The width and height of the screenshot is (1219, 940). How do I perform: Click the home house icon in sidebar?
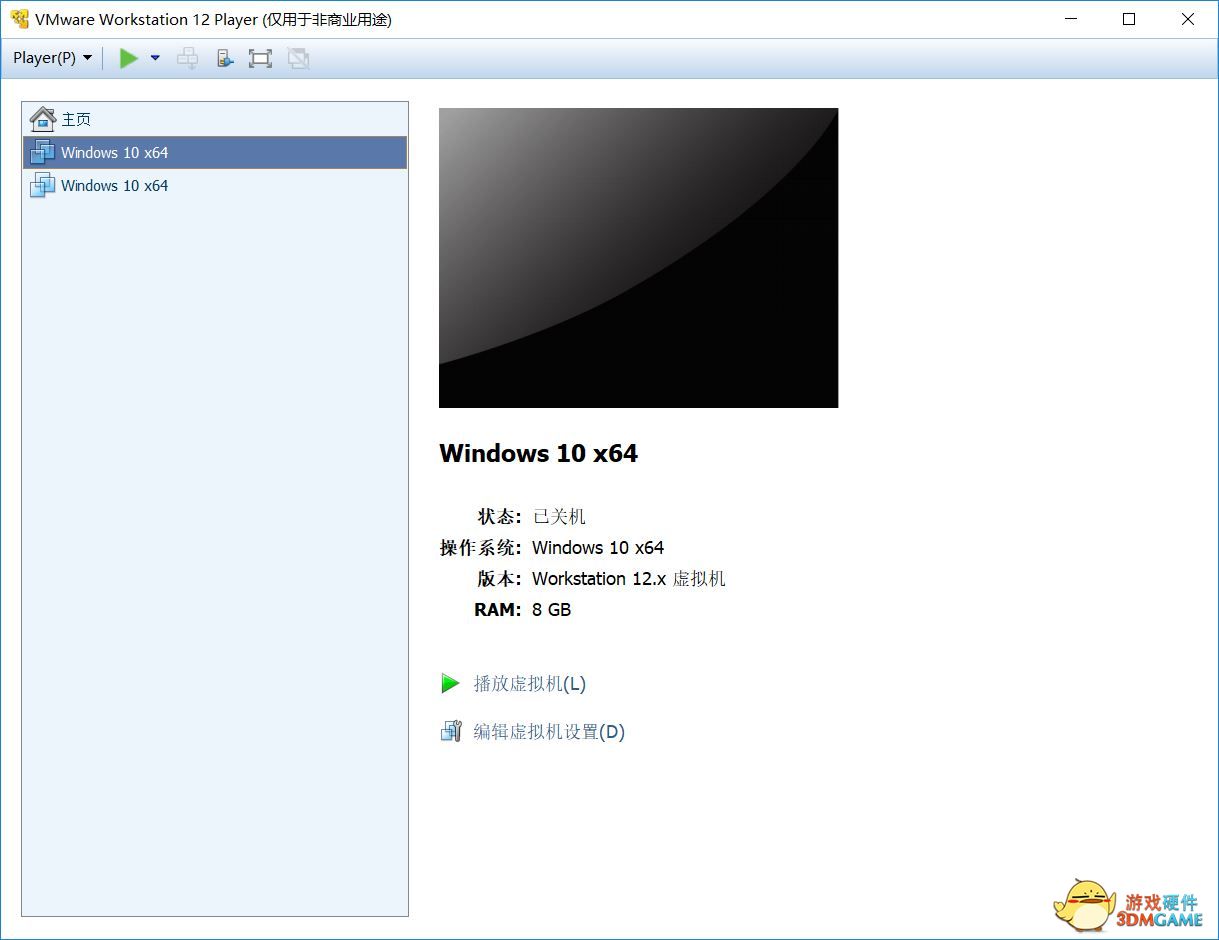click(42, 119)
